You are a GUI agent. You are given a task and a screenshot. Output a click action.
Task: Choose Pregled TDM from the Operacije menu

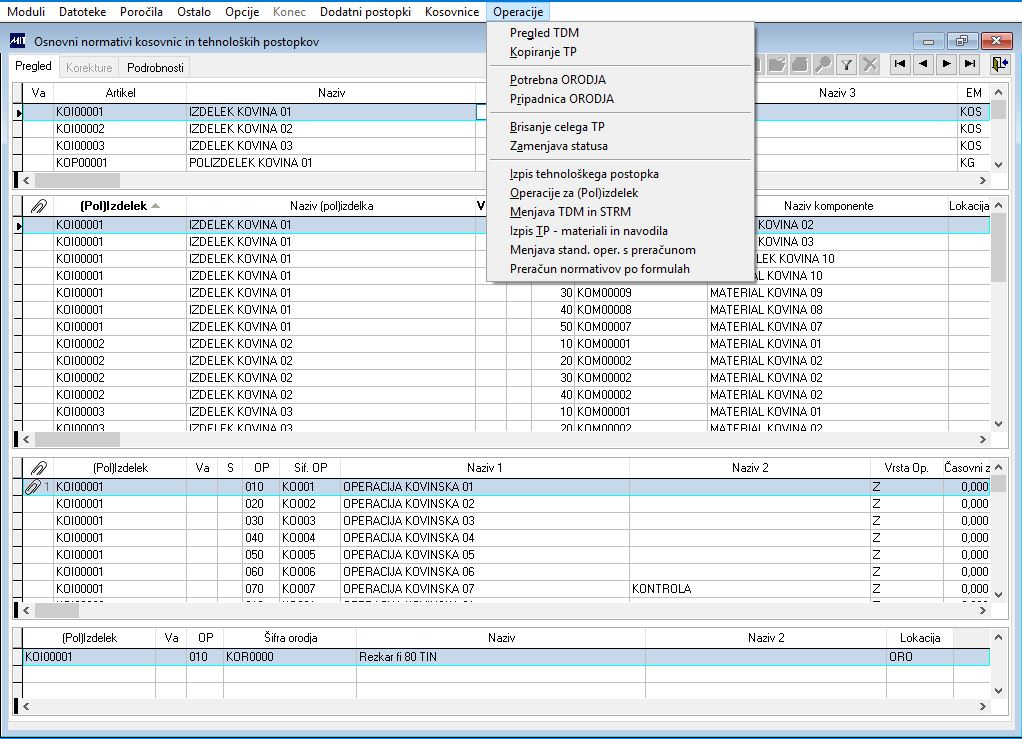[x=544, y=33]
